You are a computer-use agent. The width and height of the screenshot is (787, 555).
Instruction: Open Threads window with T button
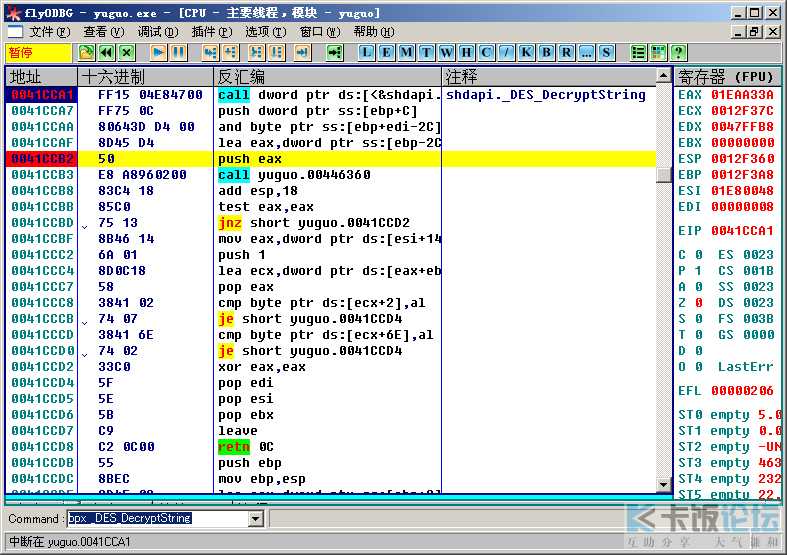pyautogui.click(x=427, y=53)
